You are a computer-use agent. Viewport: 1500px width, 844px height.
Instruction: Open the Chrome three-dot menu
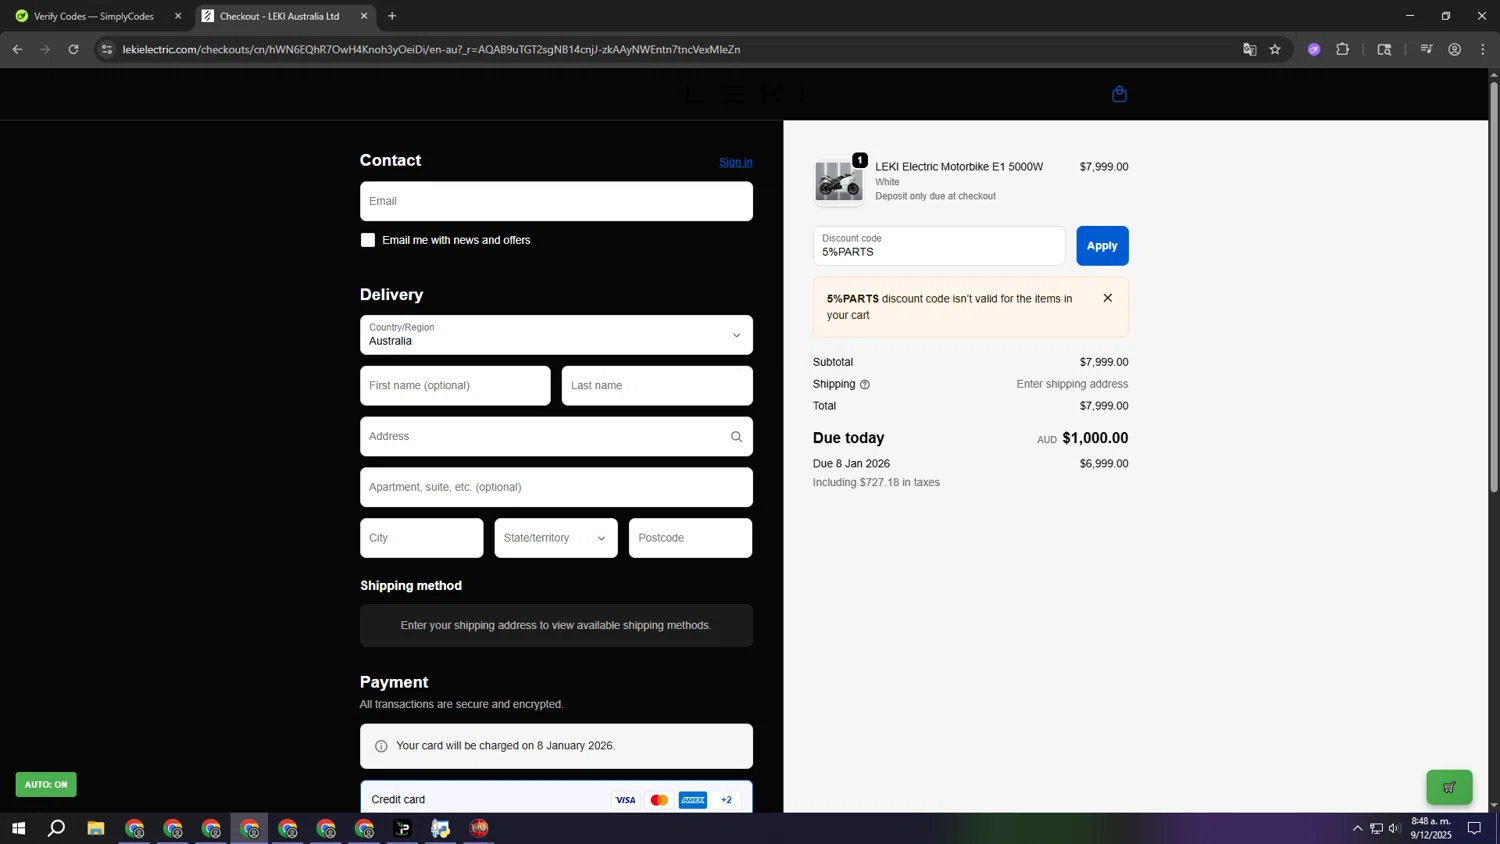point(1483,49)
